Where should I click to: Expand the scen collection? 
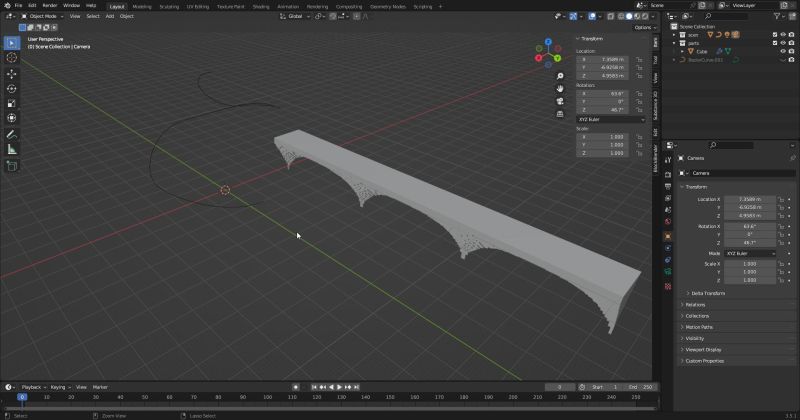[674, 35]
